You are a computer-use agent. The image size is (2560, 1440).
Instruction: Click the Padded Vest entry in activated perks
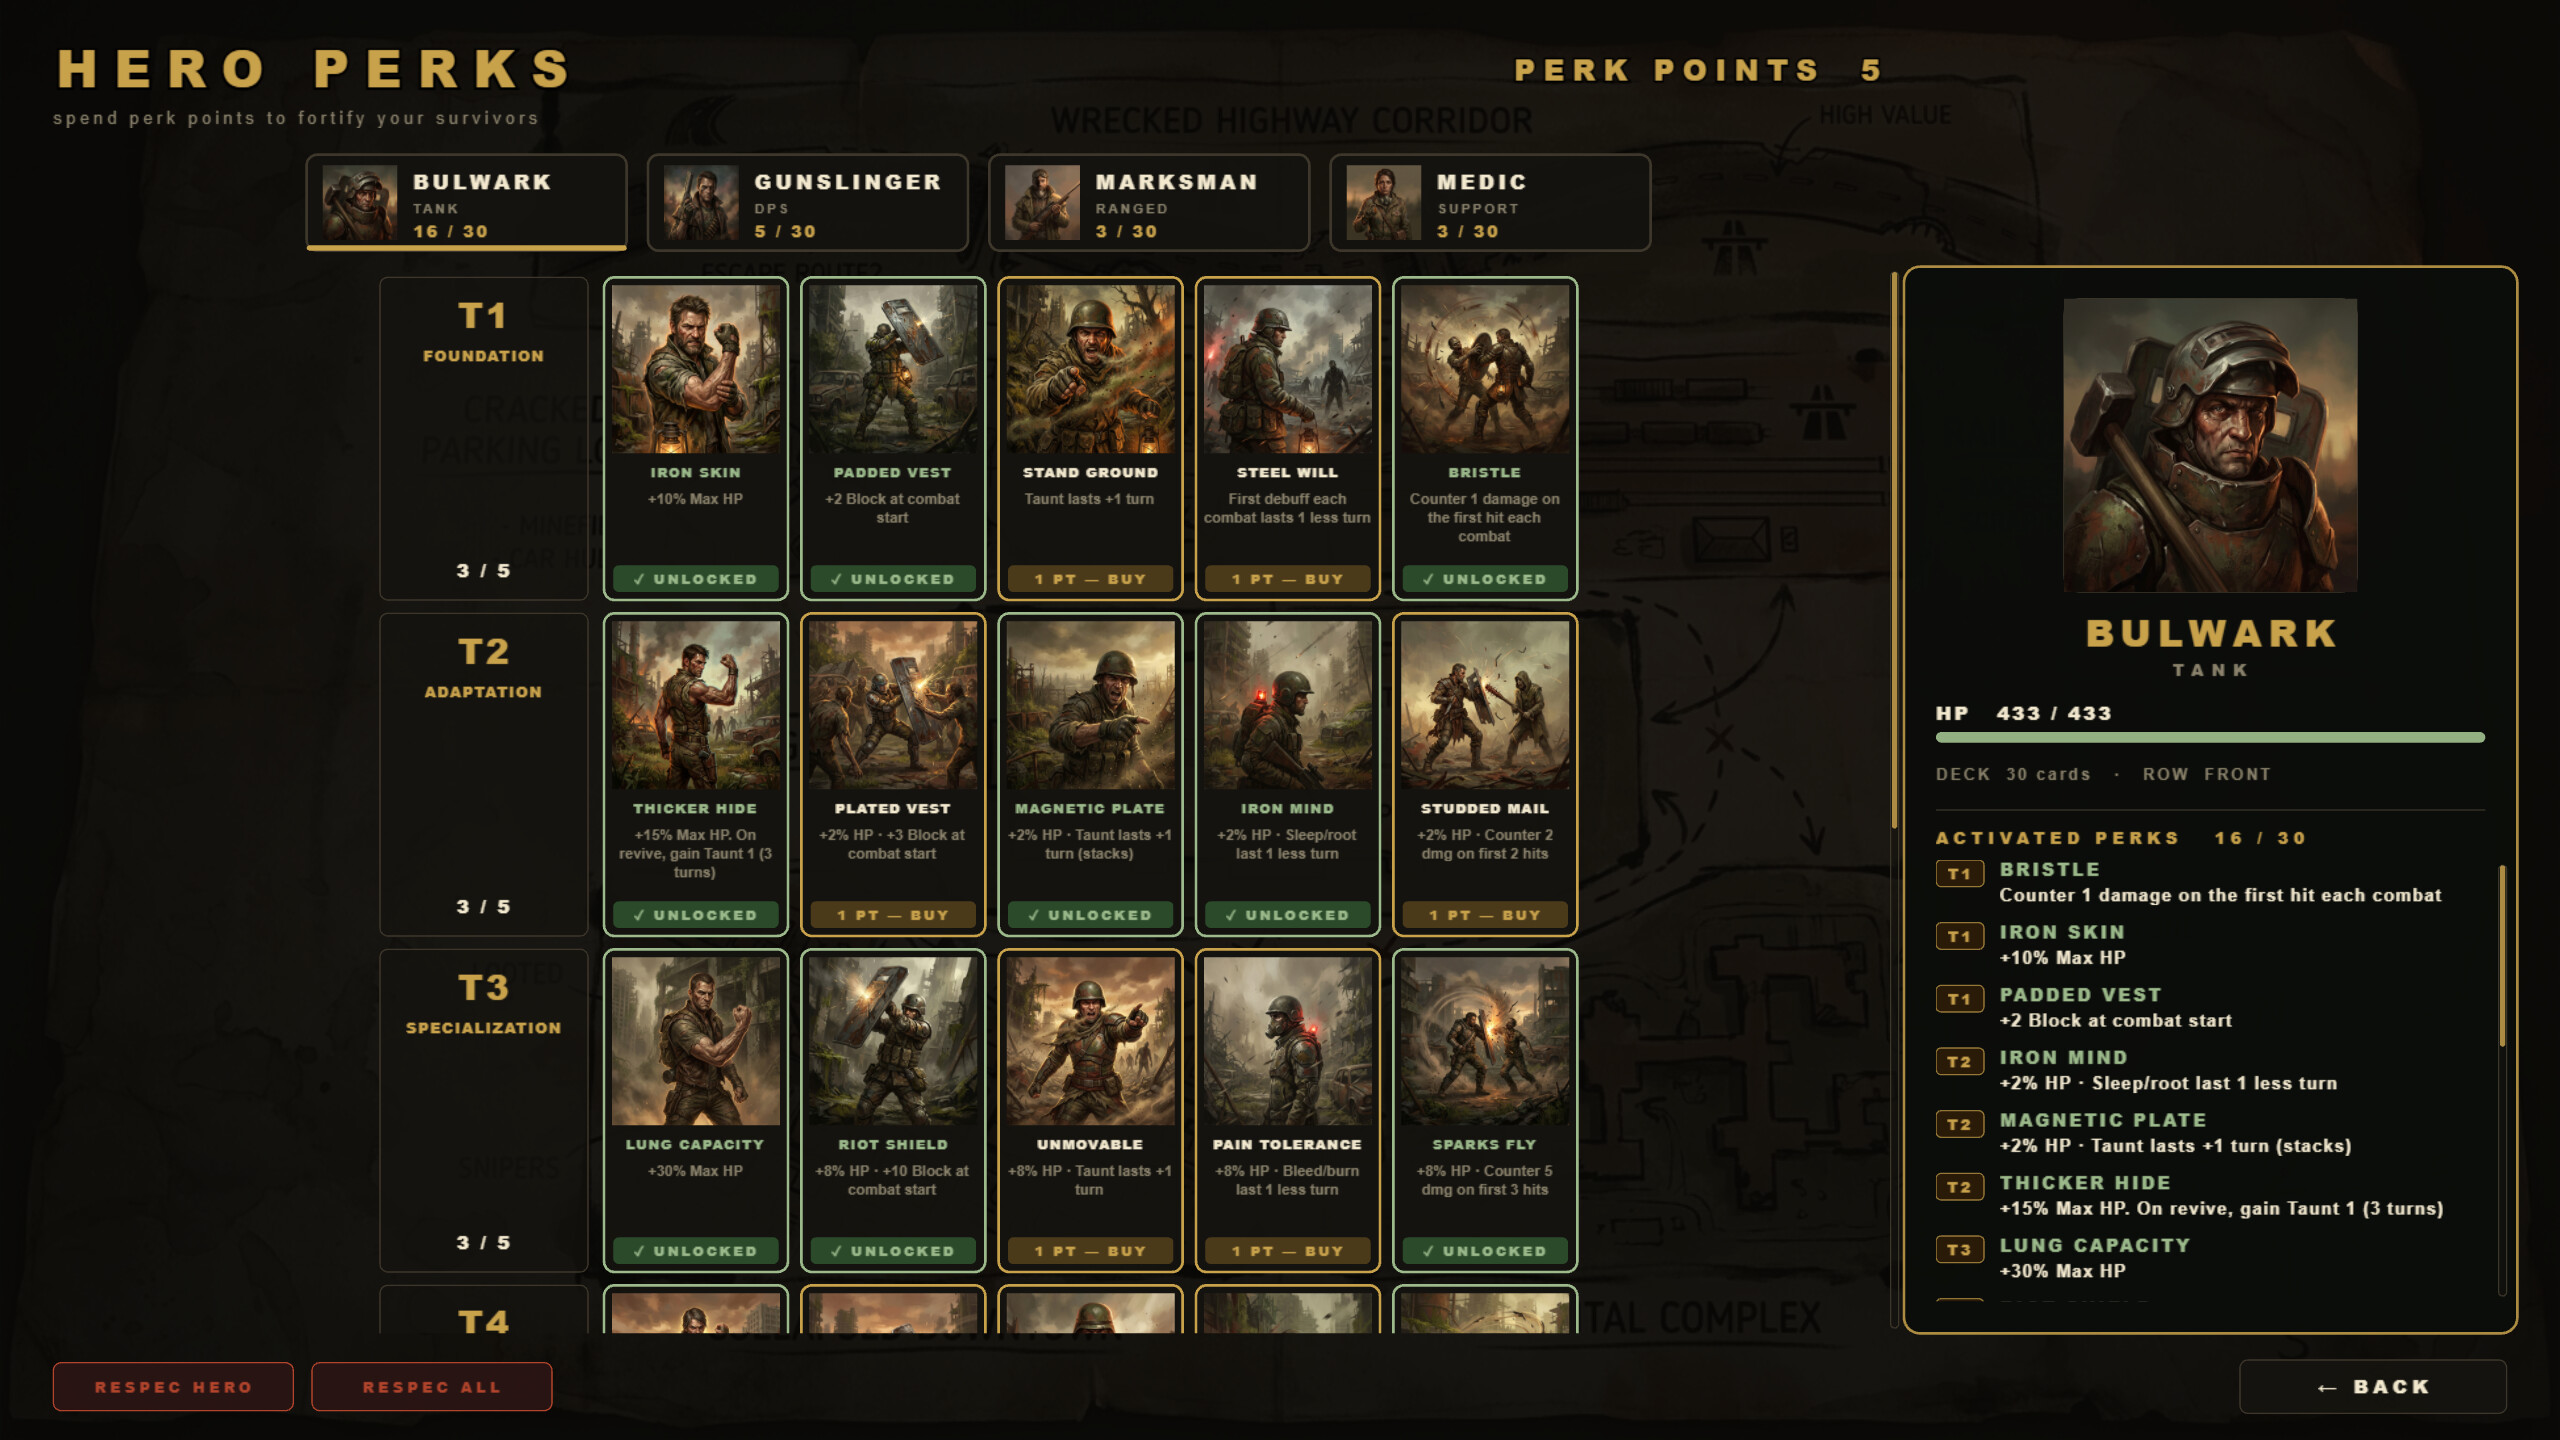point(2210,1008)
